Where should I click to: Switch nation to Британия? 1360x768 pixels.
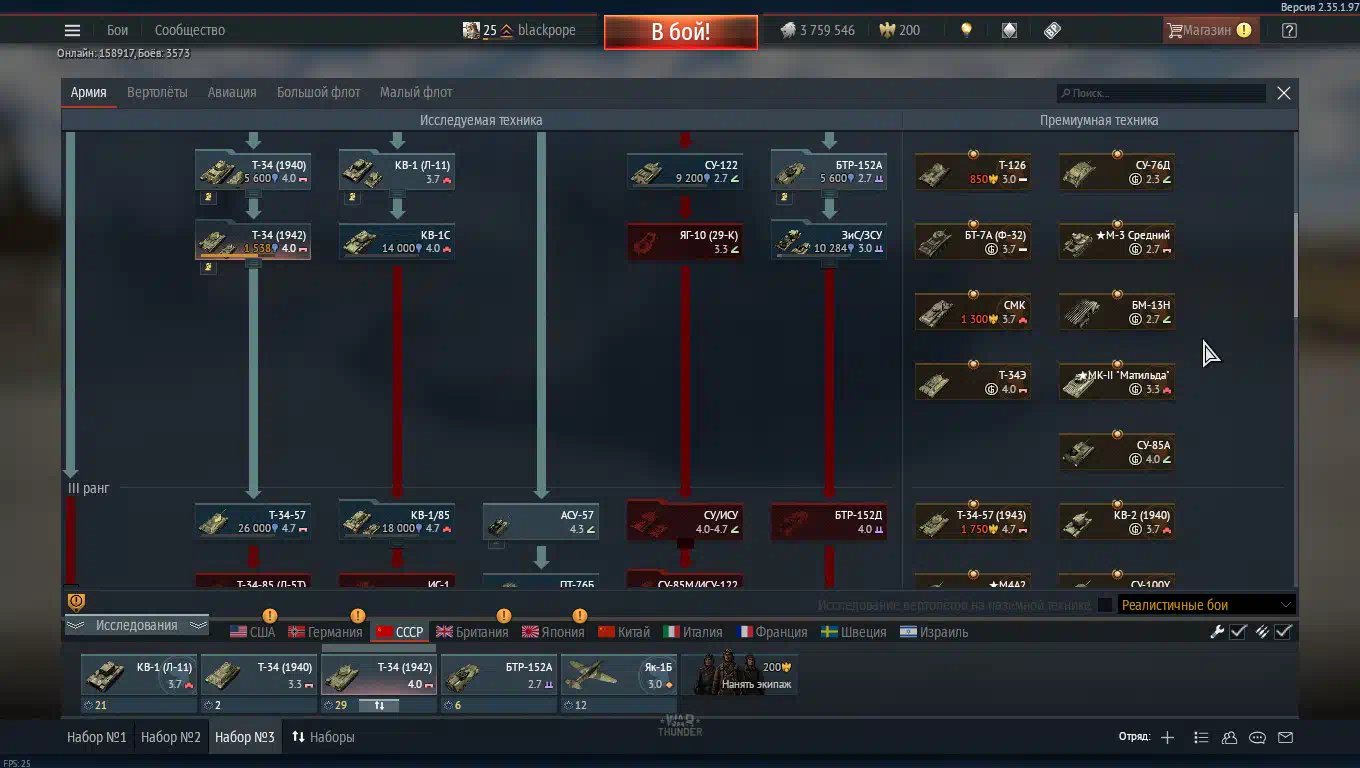coord(472,632)
